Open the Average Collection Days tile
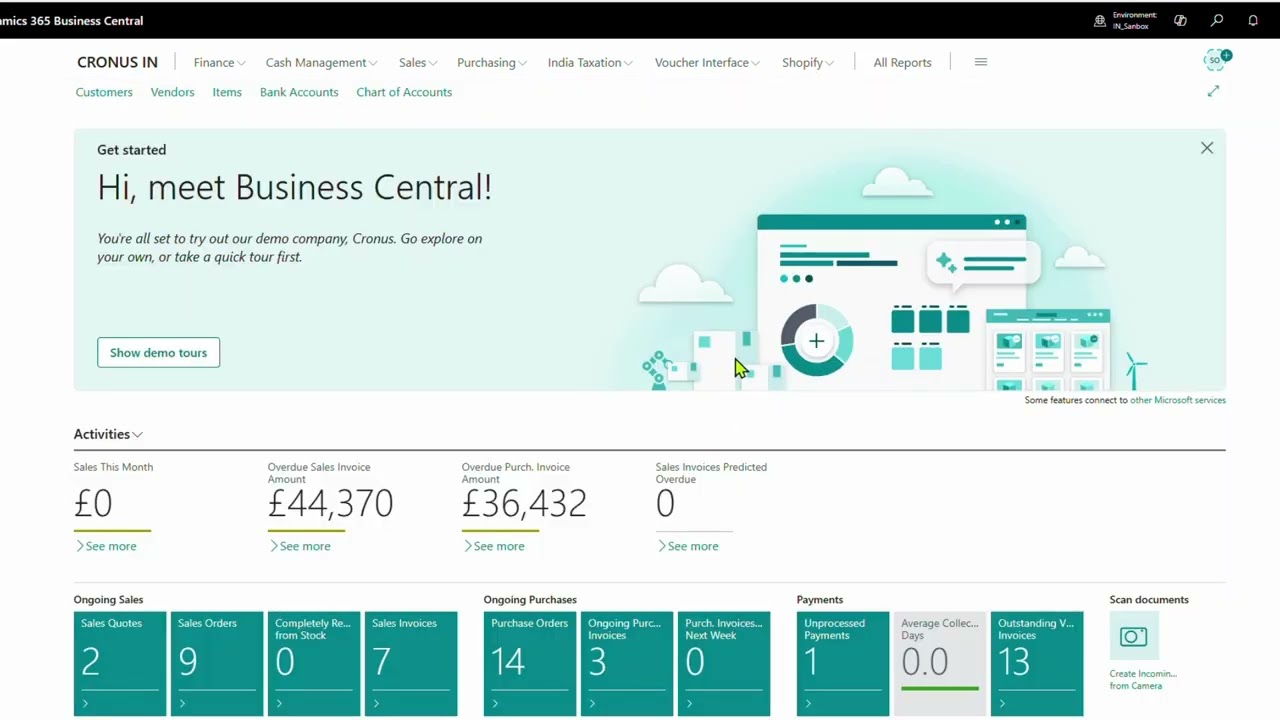1280x720 pixels. [x=940, y=664]
